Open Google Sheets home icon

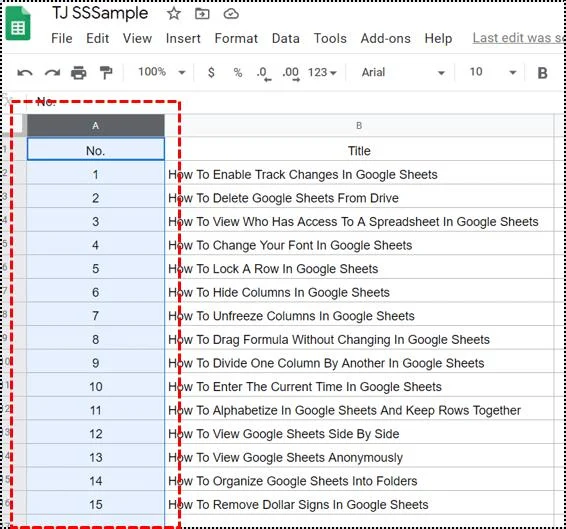(x=18, y=24)
